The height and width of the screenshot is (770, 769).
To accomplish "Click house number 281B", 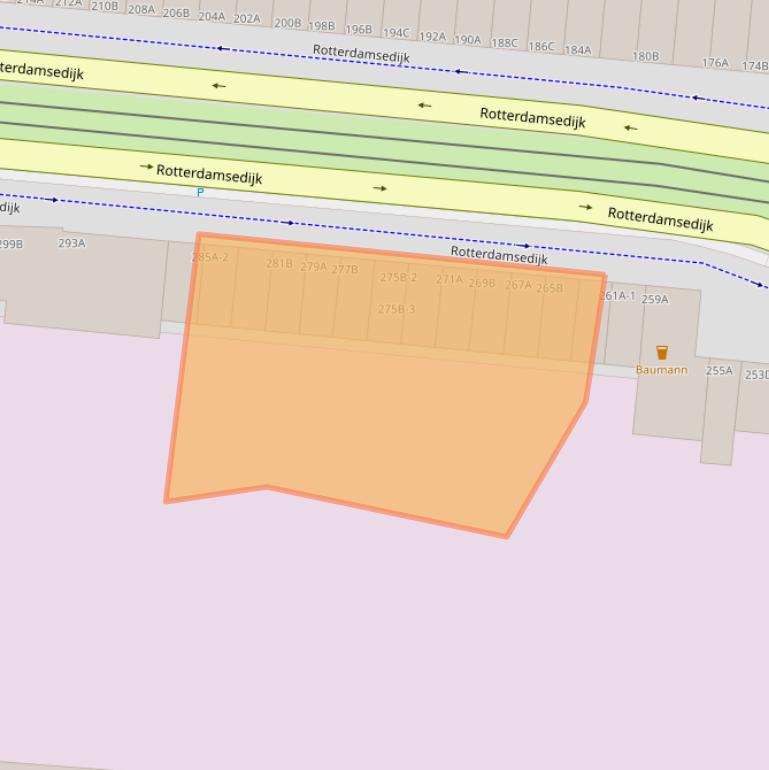I will [x=279, y=264].
